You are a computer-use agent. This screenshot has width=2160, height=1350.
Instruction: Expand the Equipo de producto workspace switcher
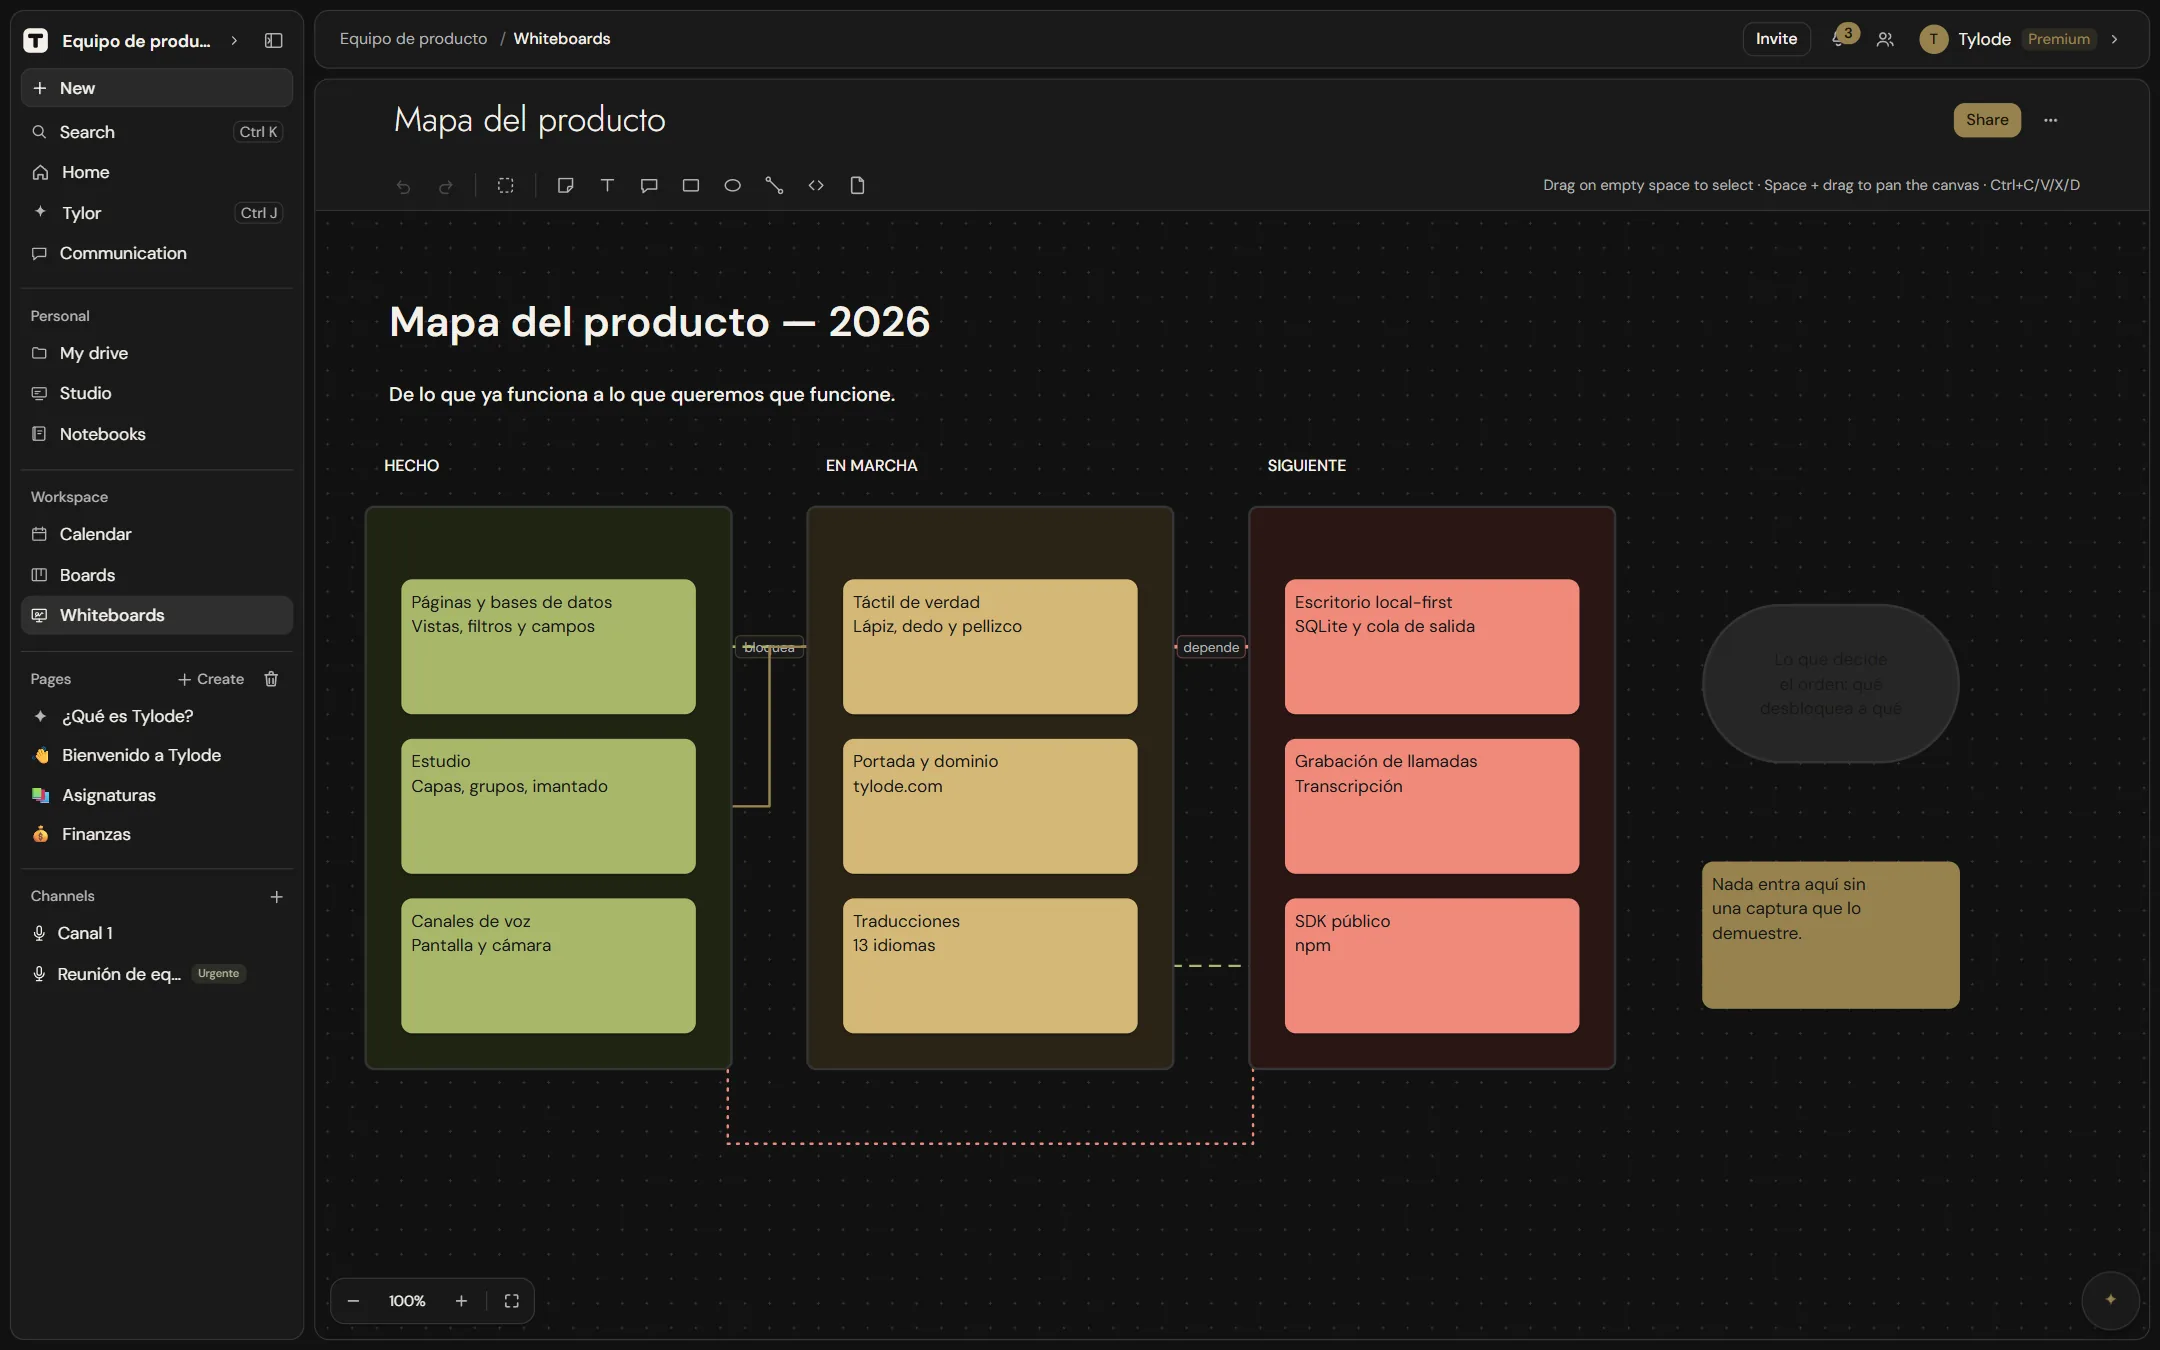[x=234, y=40]
